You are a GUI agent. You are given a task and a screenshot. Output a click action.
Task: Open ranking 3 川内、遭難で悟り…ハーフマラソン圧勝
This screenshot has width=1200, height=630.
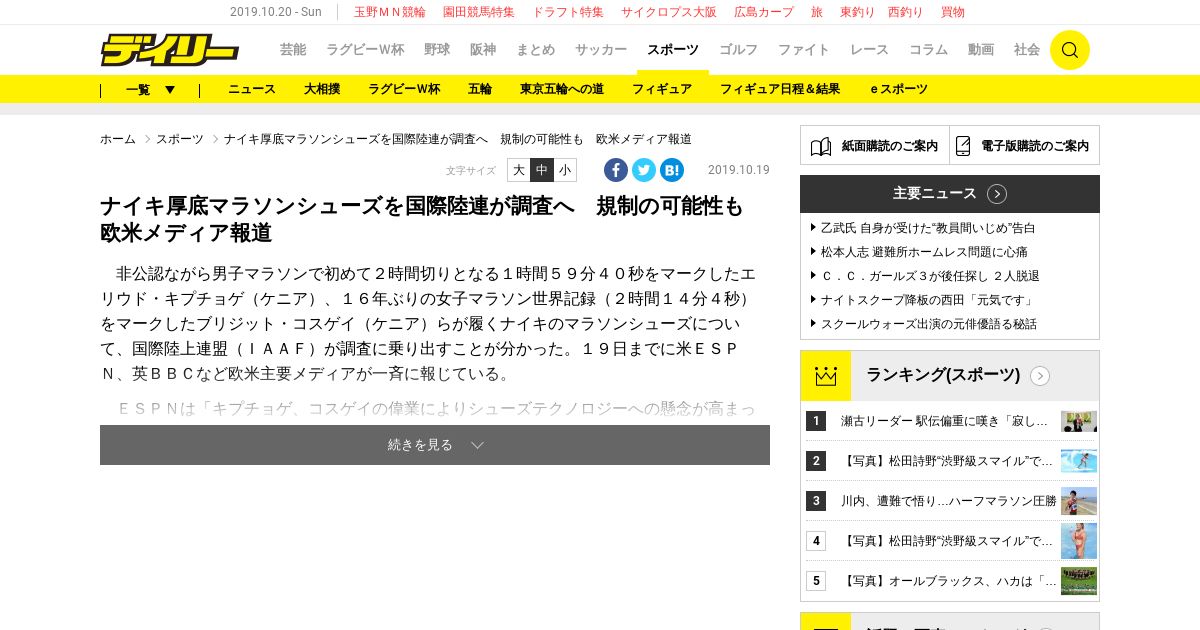tap(948, 501)
